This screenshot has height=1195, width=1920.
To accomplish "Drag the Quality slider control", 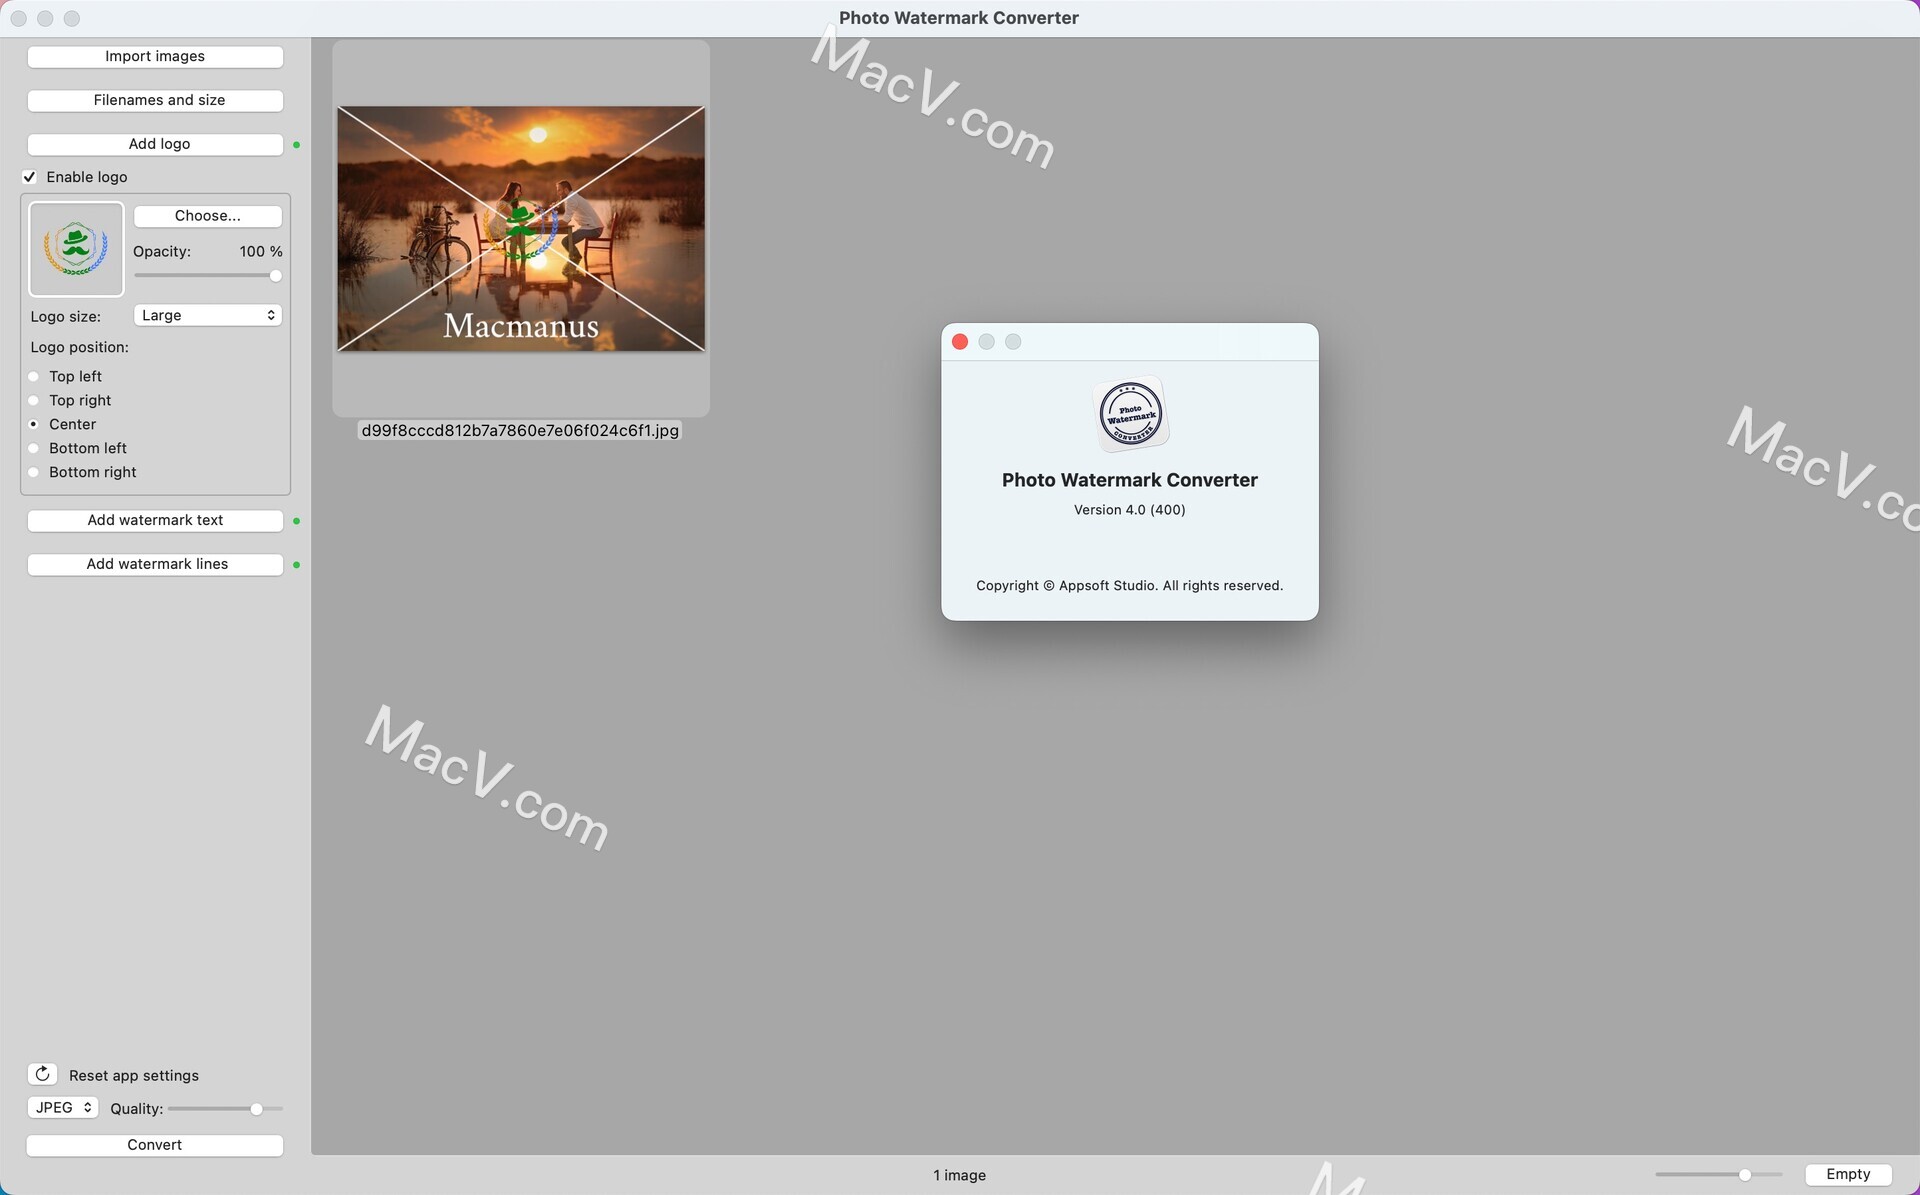I will pos(257,1108).
